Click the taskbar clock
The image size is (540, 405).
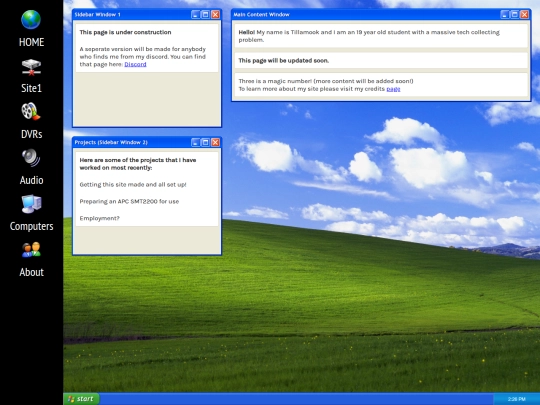[x=517, y=399]
